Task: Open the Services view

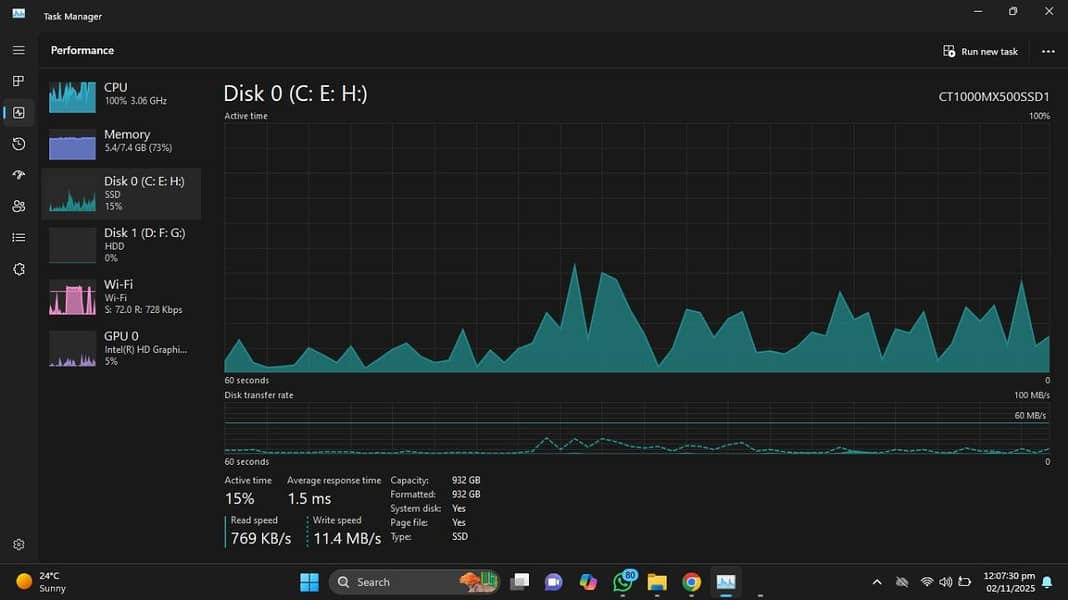Action: click(x=18, y=269)
